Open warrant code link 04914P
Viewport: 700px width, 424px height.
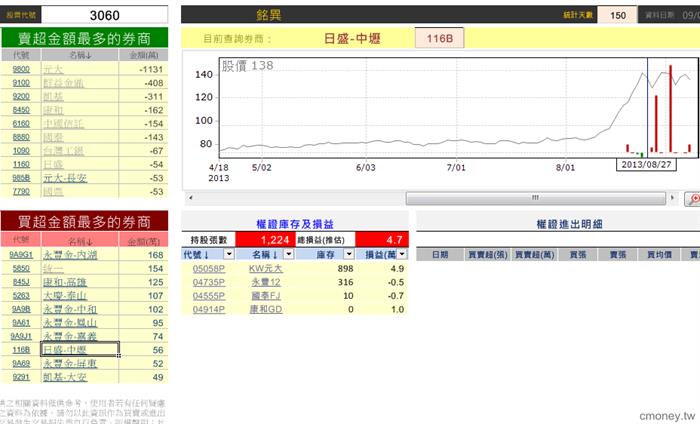(x=208, y=309)
